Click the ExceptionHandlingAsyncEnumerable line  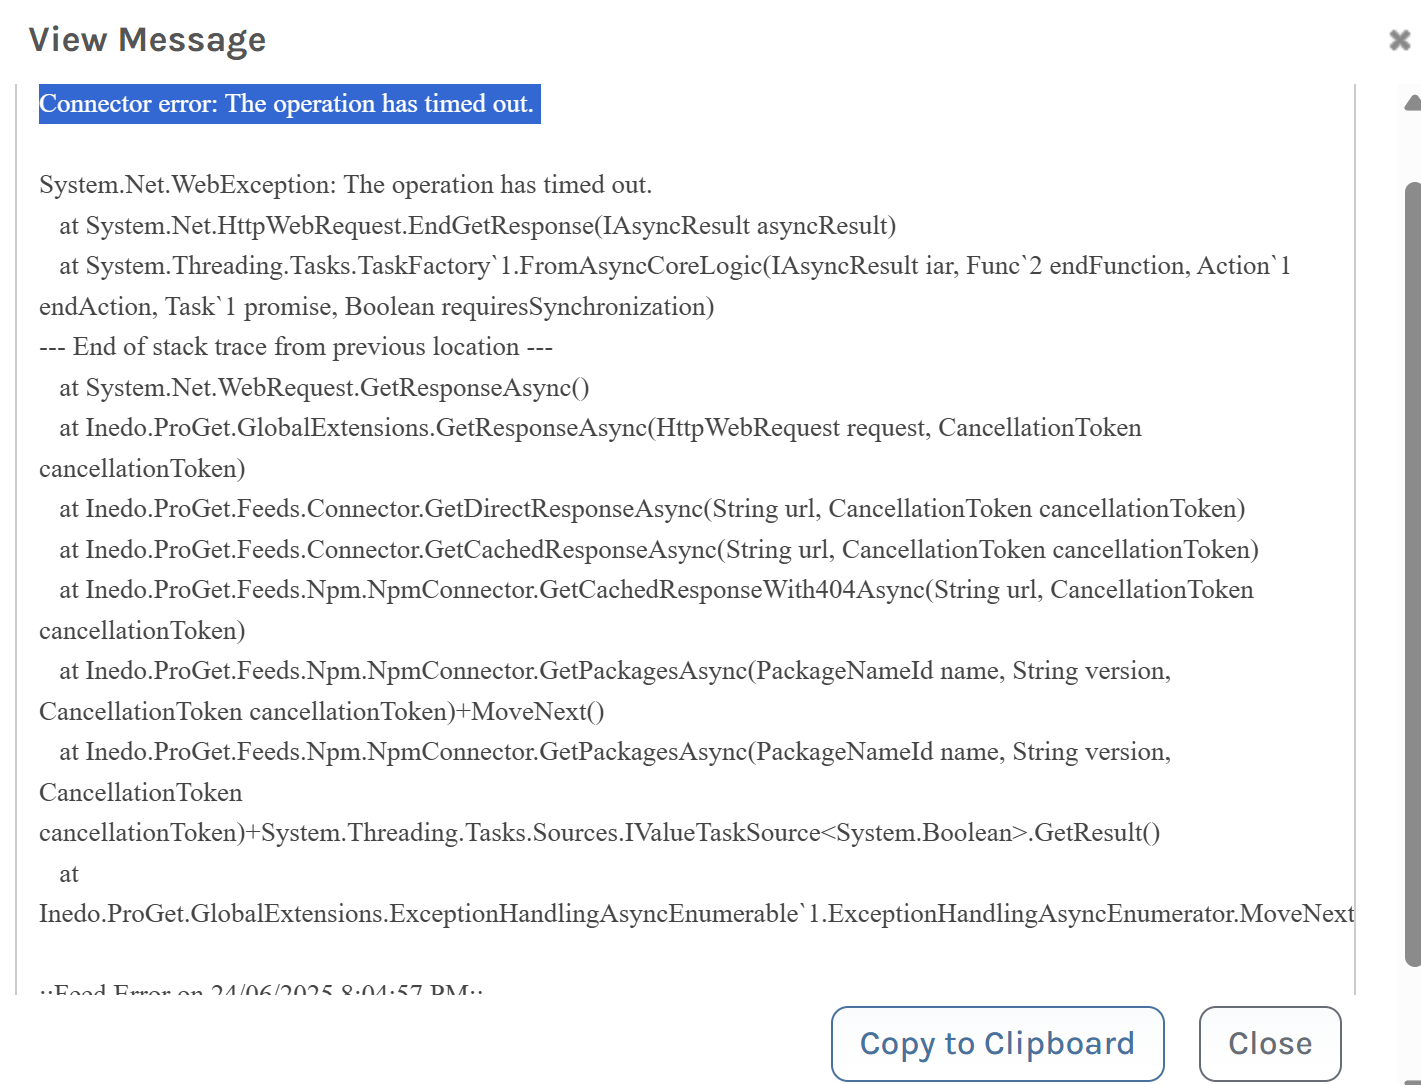coord(696,914)
